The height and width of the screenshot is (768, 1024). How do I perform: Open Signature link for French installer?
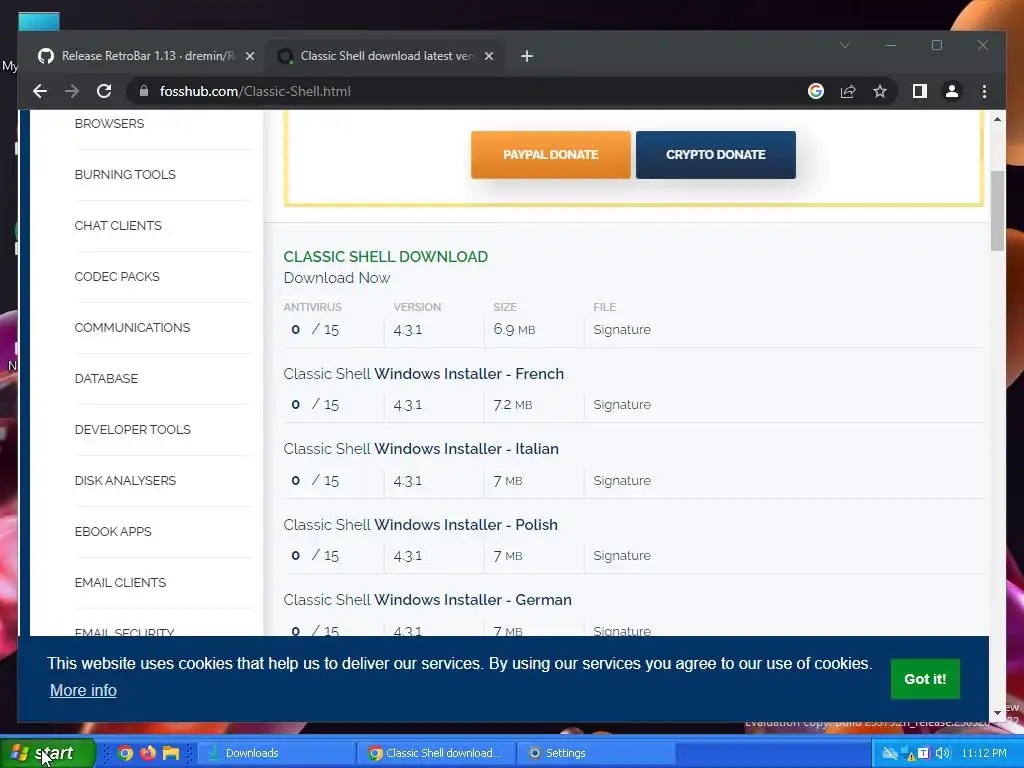coord(622,405)
